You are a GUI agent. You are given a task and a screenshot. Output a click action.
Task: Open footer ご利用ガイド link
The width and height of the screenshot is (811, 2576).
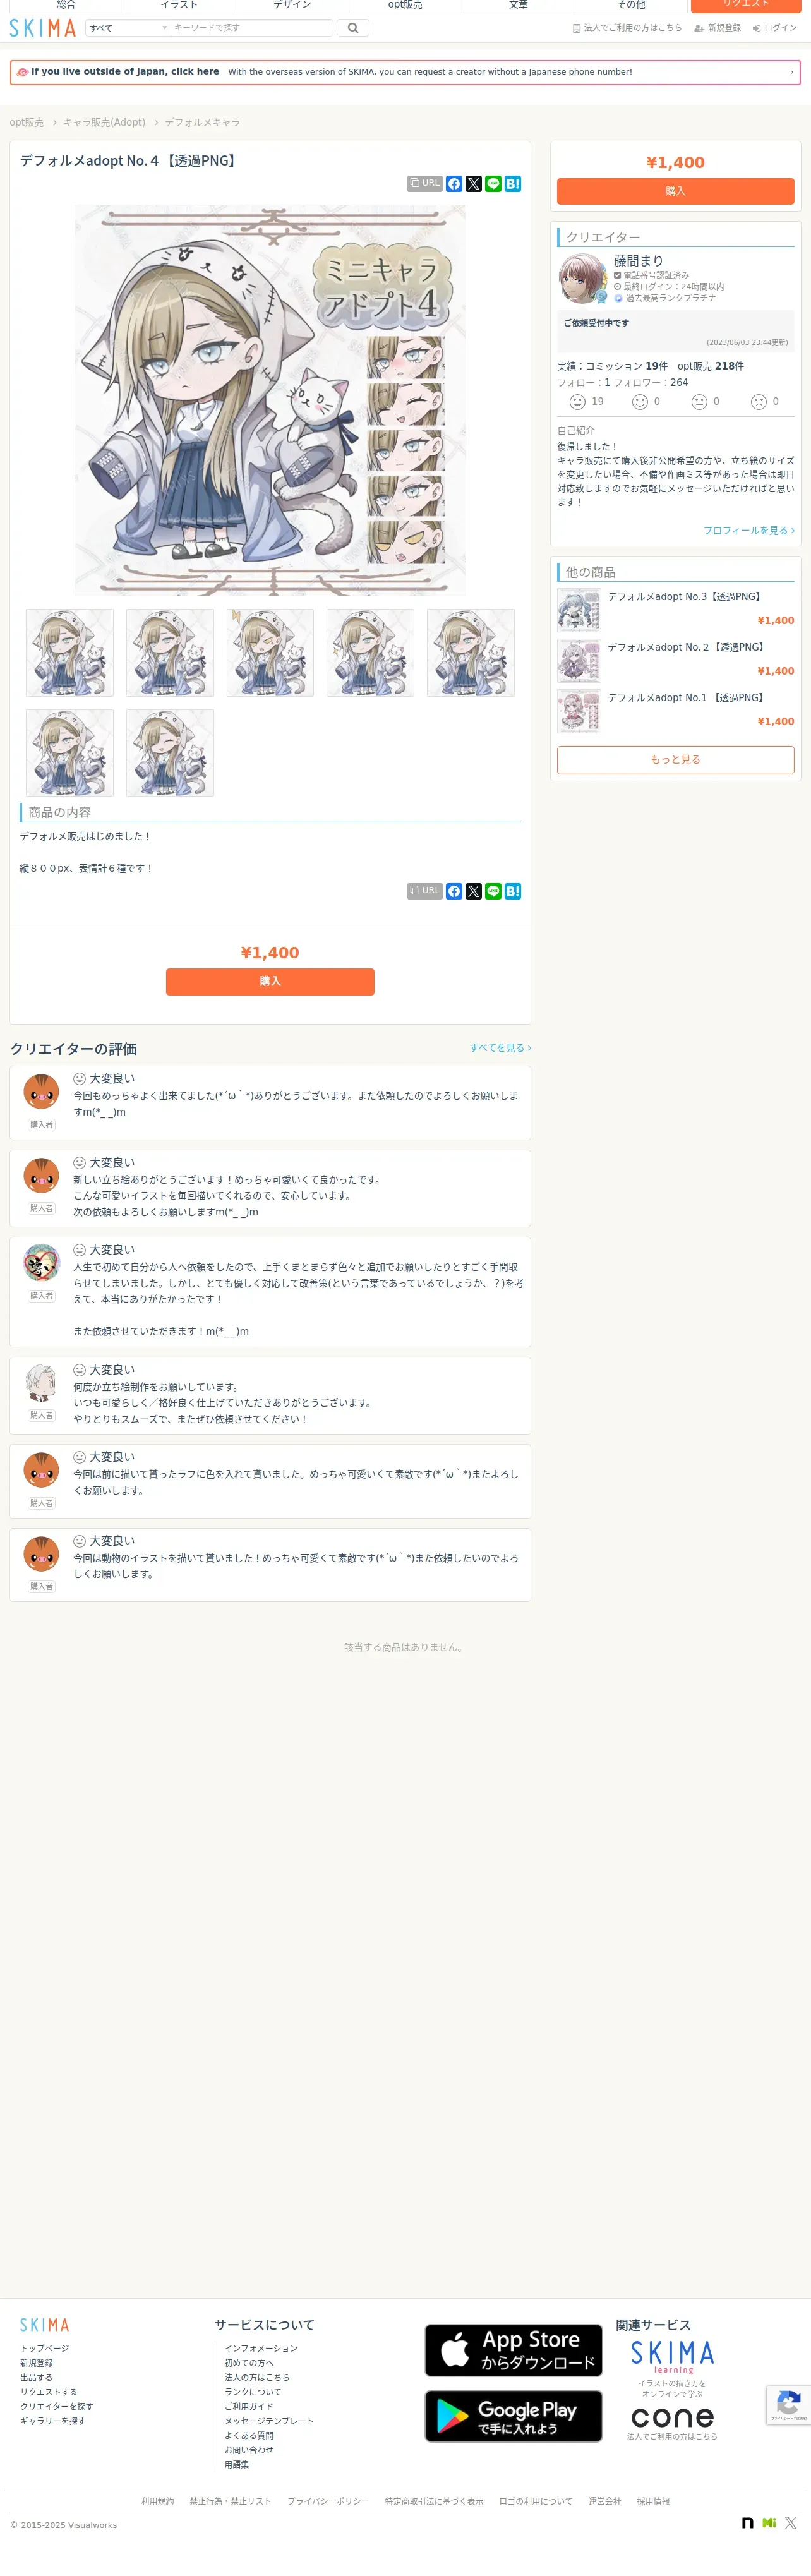point(249,2406)
